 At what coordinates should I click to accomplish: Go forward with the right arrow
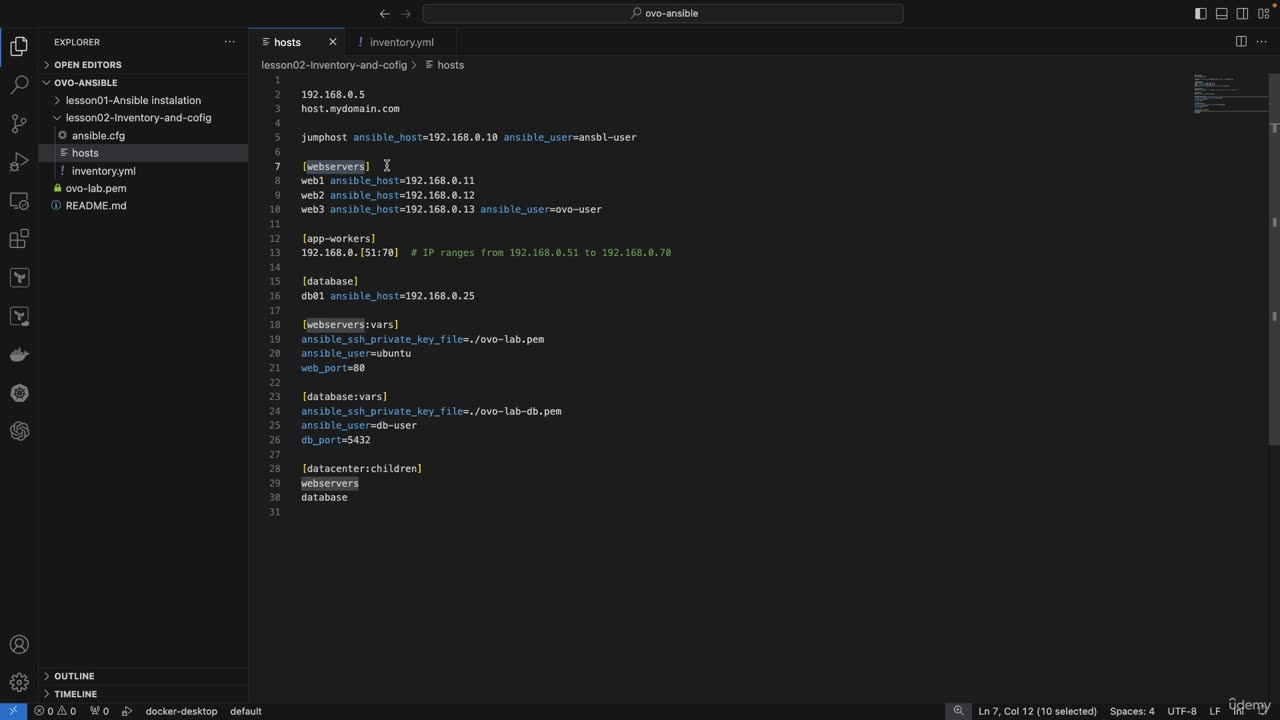pos(406,13)
